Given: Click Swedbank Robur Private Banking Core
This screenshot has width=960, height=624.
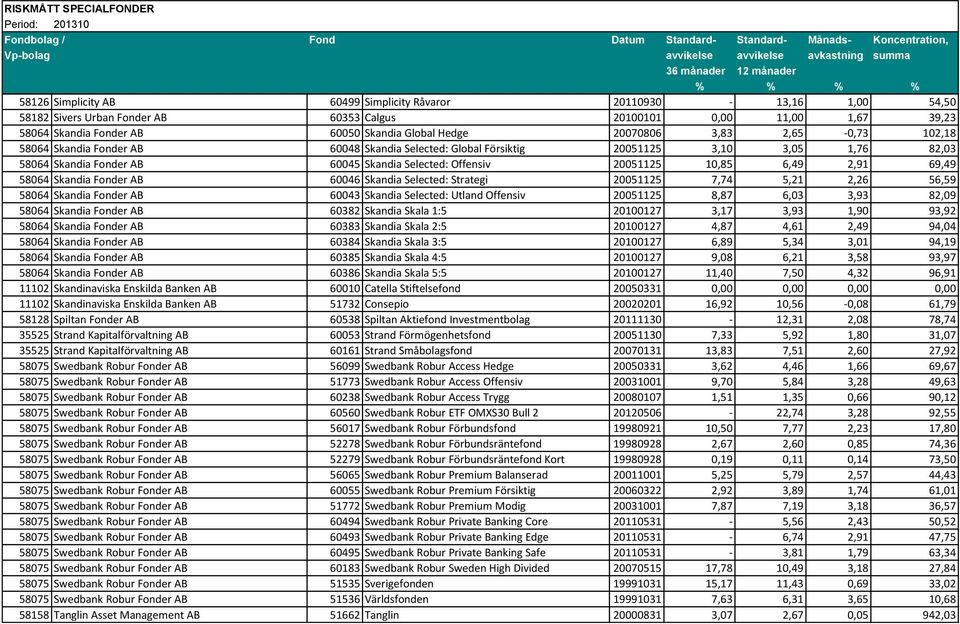Looking at the screenshot, I should click(456, 522).
